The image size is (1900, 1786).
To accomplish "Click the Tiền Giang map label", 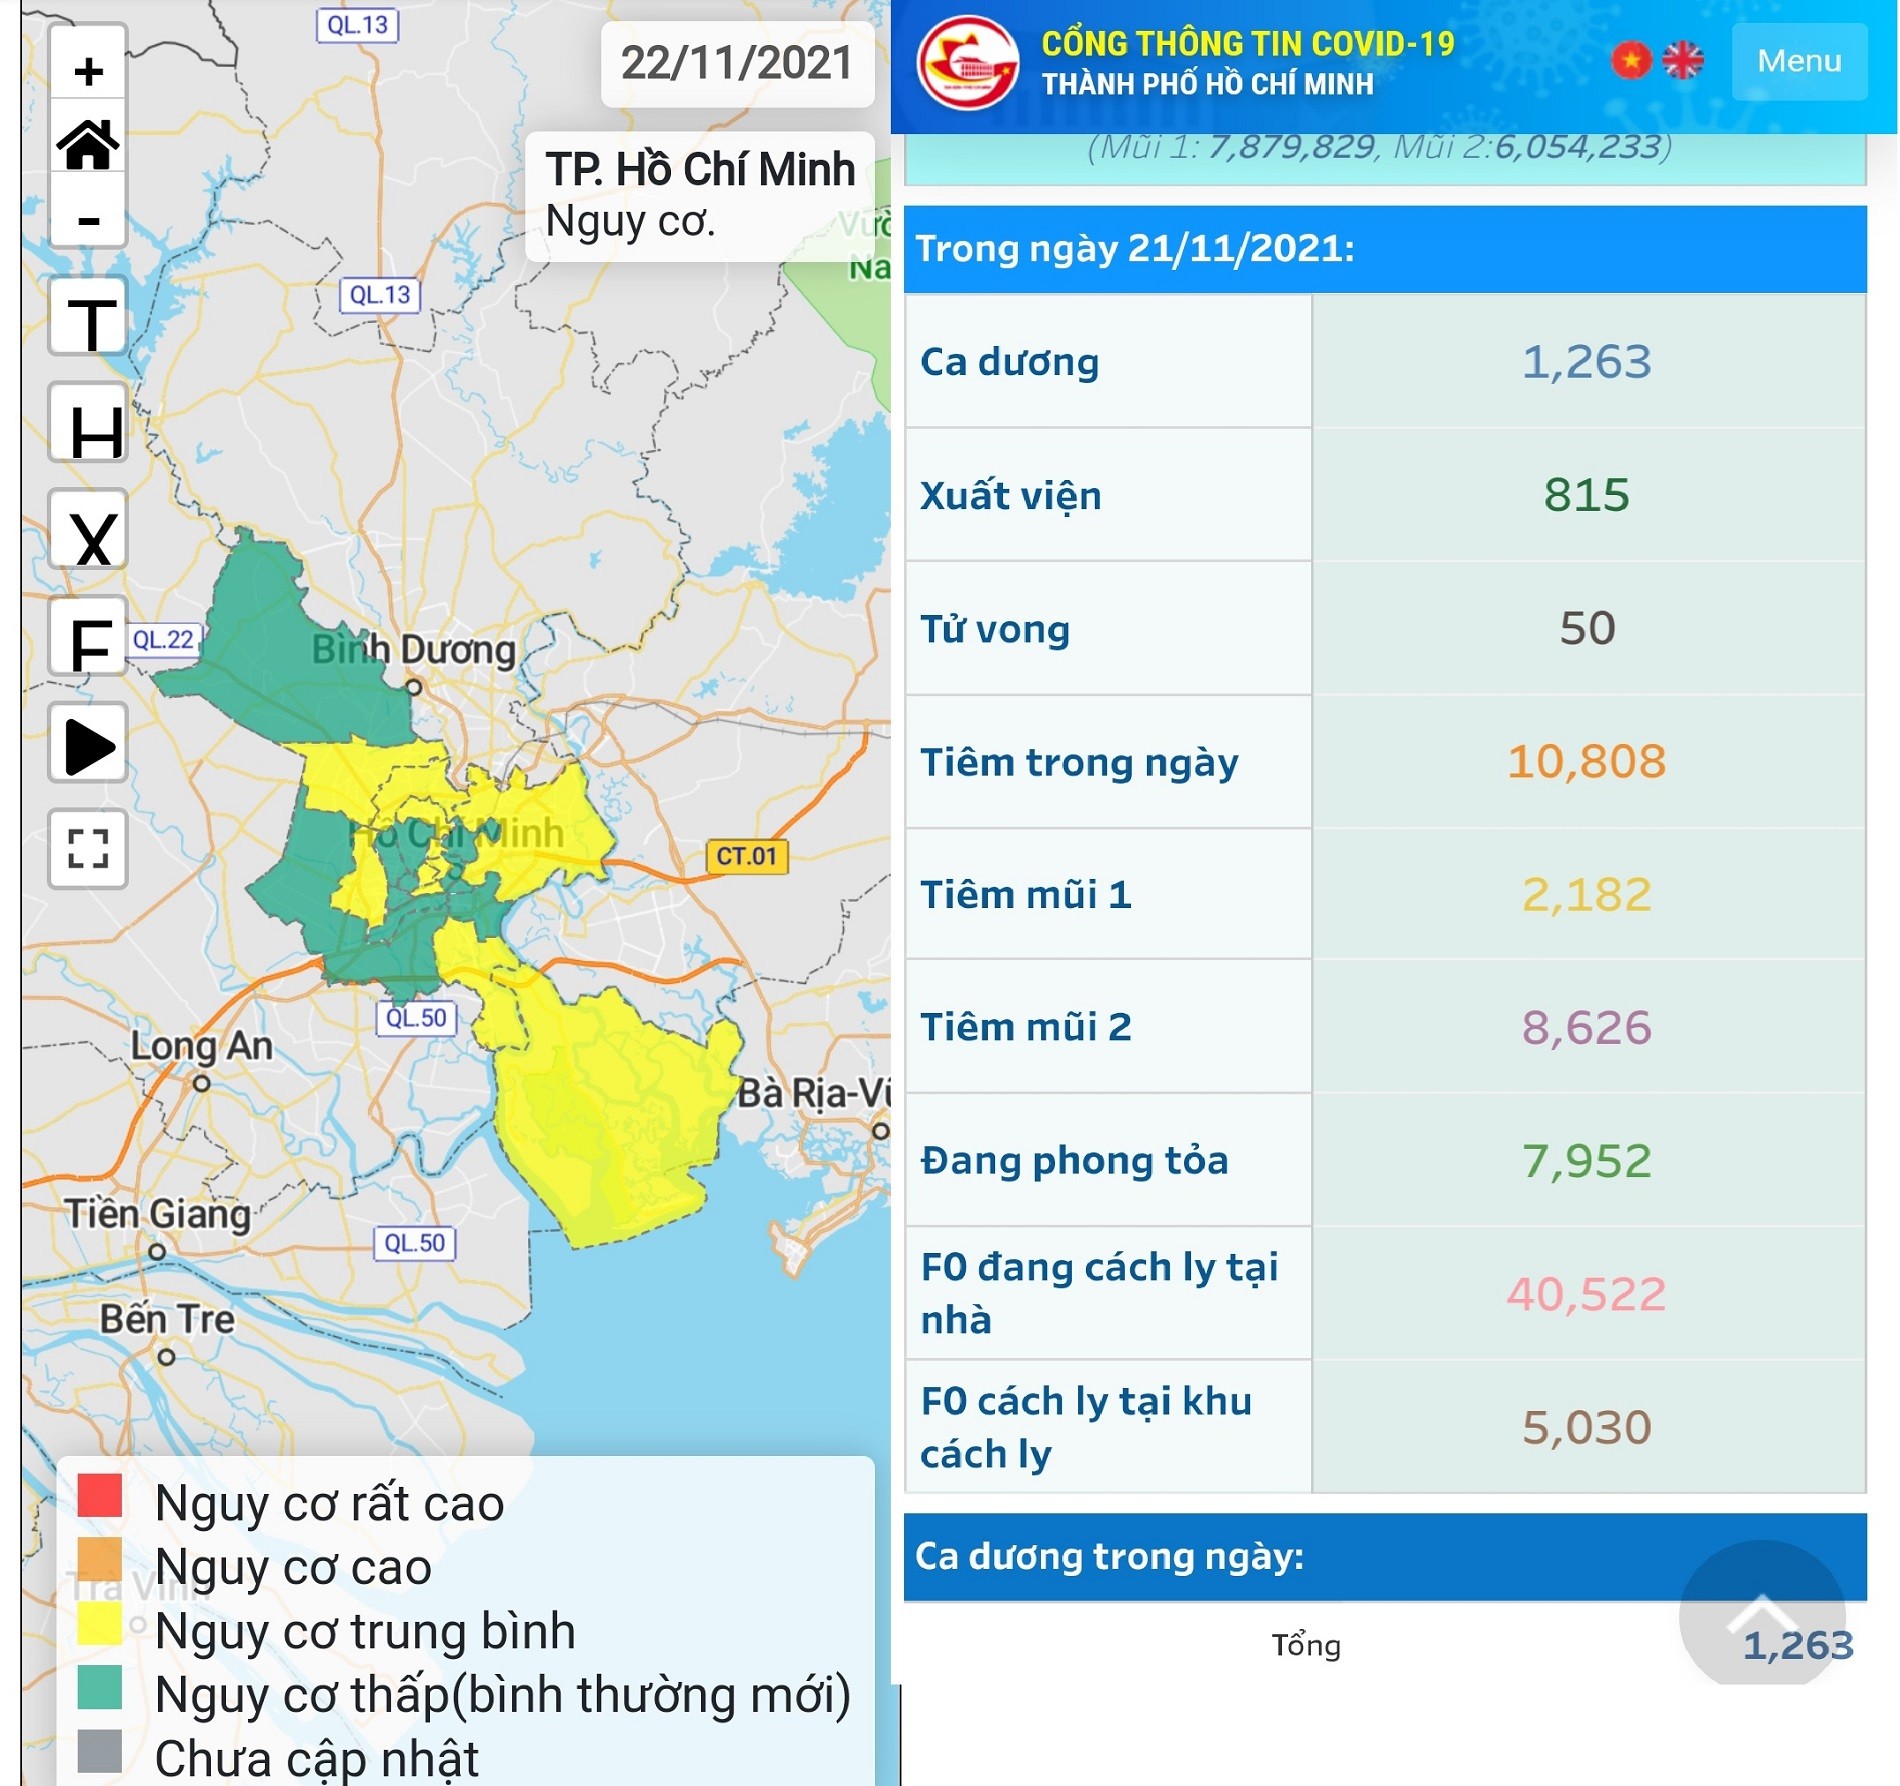I will 158,1214.
